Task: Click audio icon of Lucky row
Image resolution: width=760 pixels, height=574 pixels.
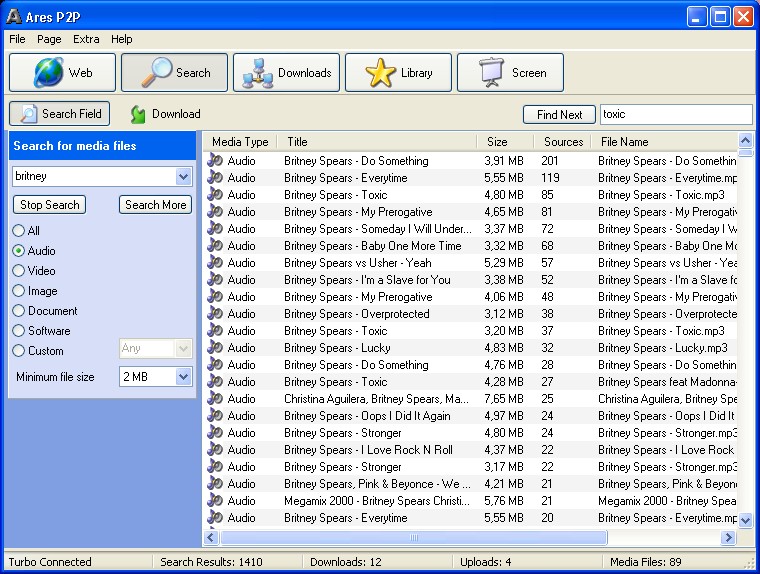Action: 215,347
